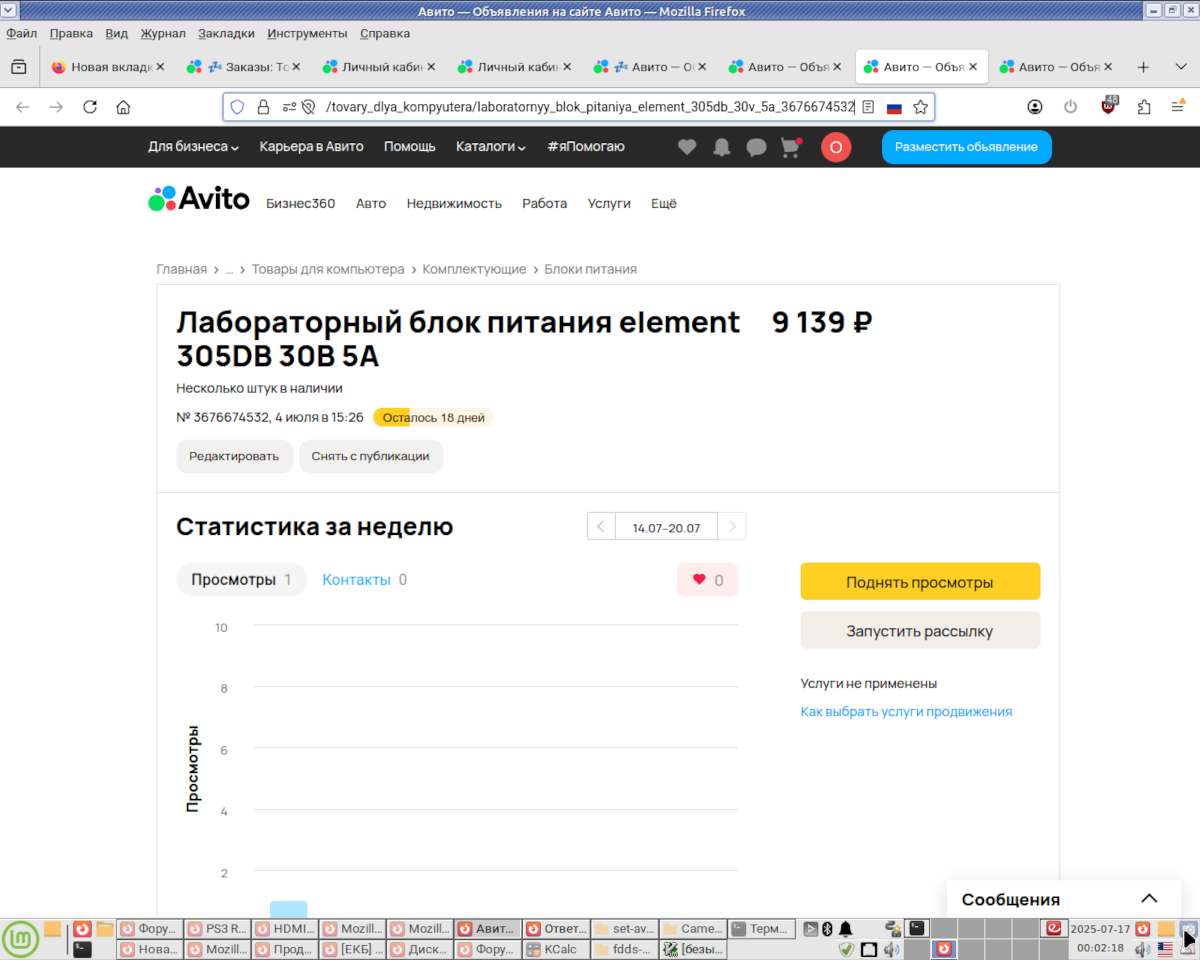The image size is (1200, 960).
Task: Open Avito favorites heart icon in header
Action: coord(687,147)
